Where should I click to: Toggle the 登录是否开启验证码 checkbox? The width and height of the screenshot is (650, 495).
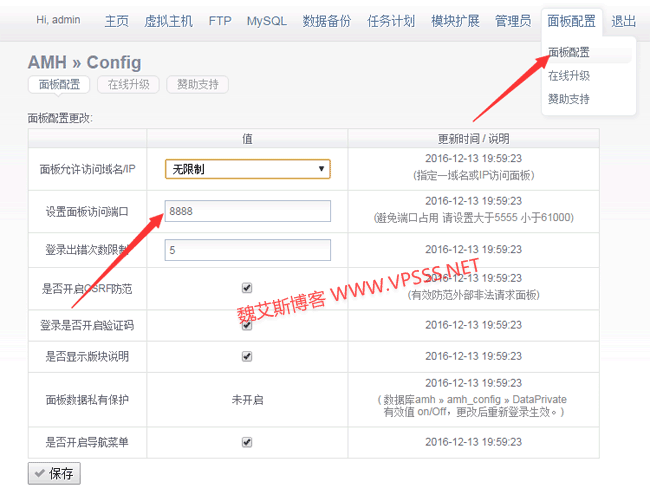pos(247,325)
